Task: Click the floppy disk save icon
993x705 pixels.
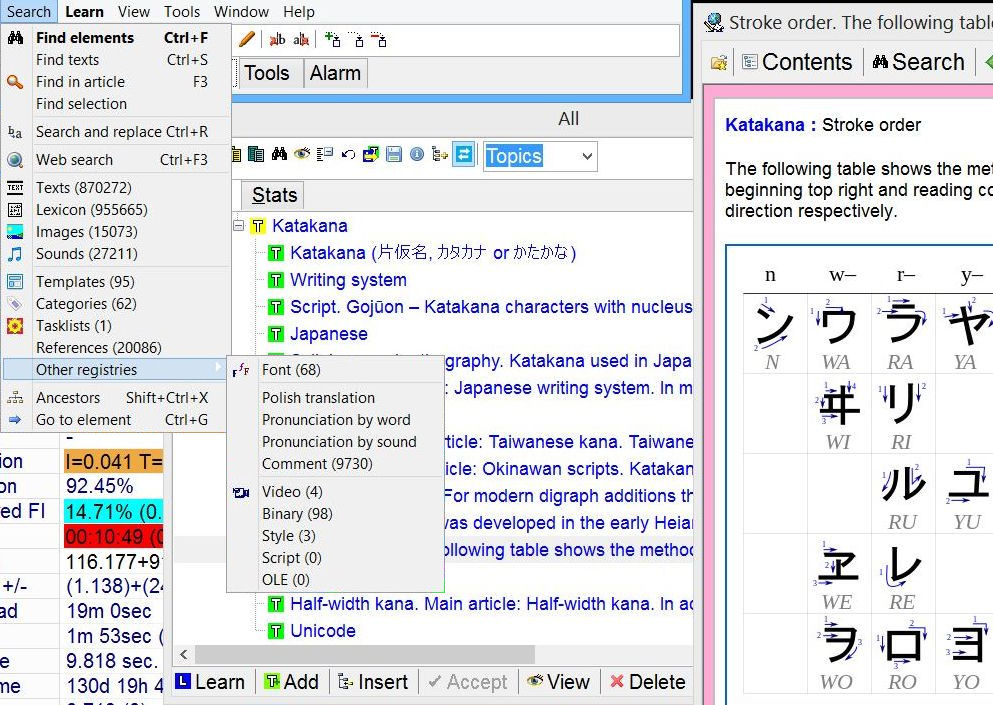Action: click(x=393, y=154)
